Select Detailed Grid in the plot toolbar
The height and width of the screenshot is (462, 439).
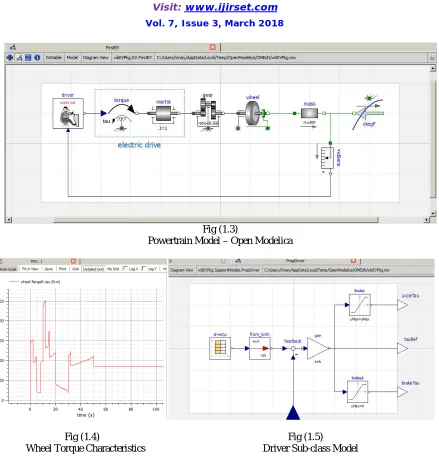pyautogui.click(x=93, y=269)
